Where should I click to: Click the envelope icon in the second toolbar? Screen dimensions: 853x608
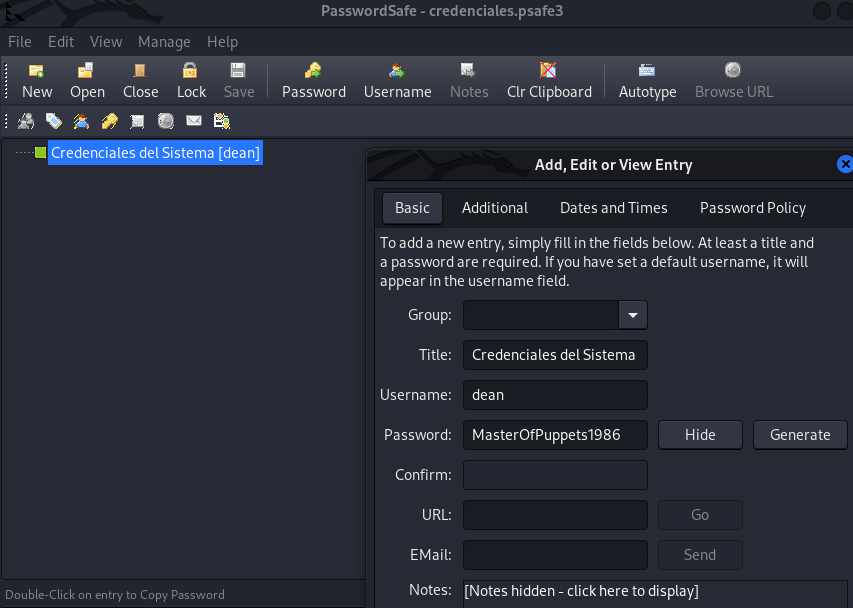193,121
